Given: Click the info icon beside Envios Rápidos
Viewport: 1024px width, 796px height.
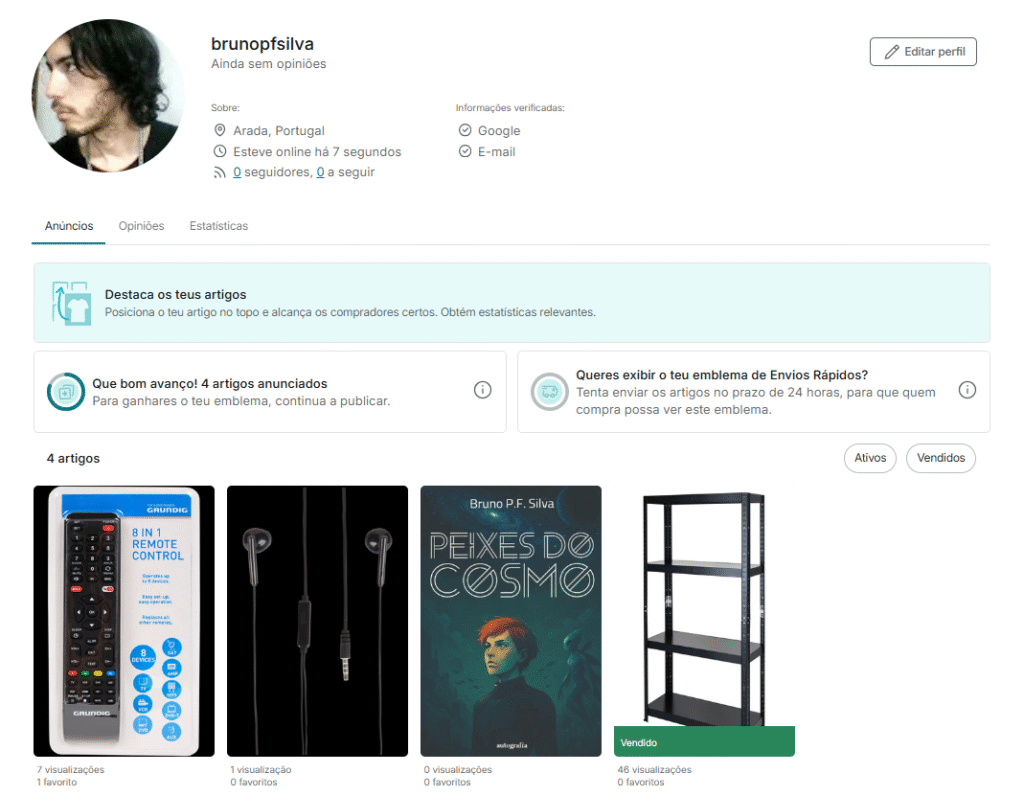Looking at the screenshot, I should coord(967,390).
